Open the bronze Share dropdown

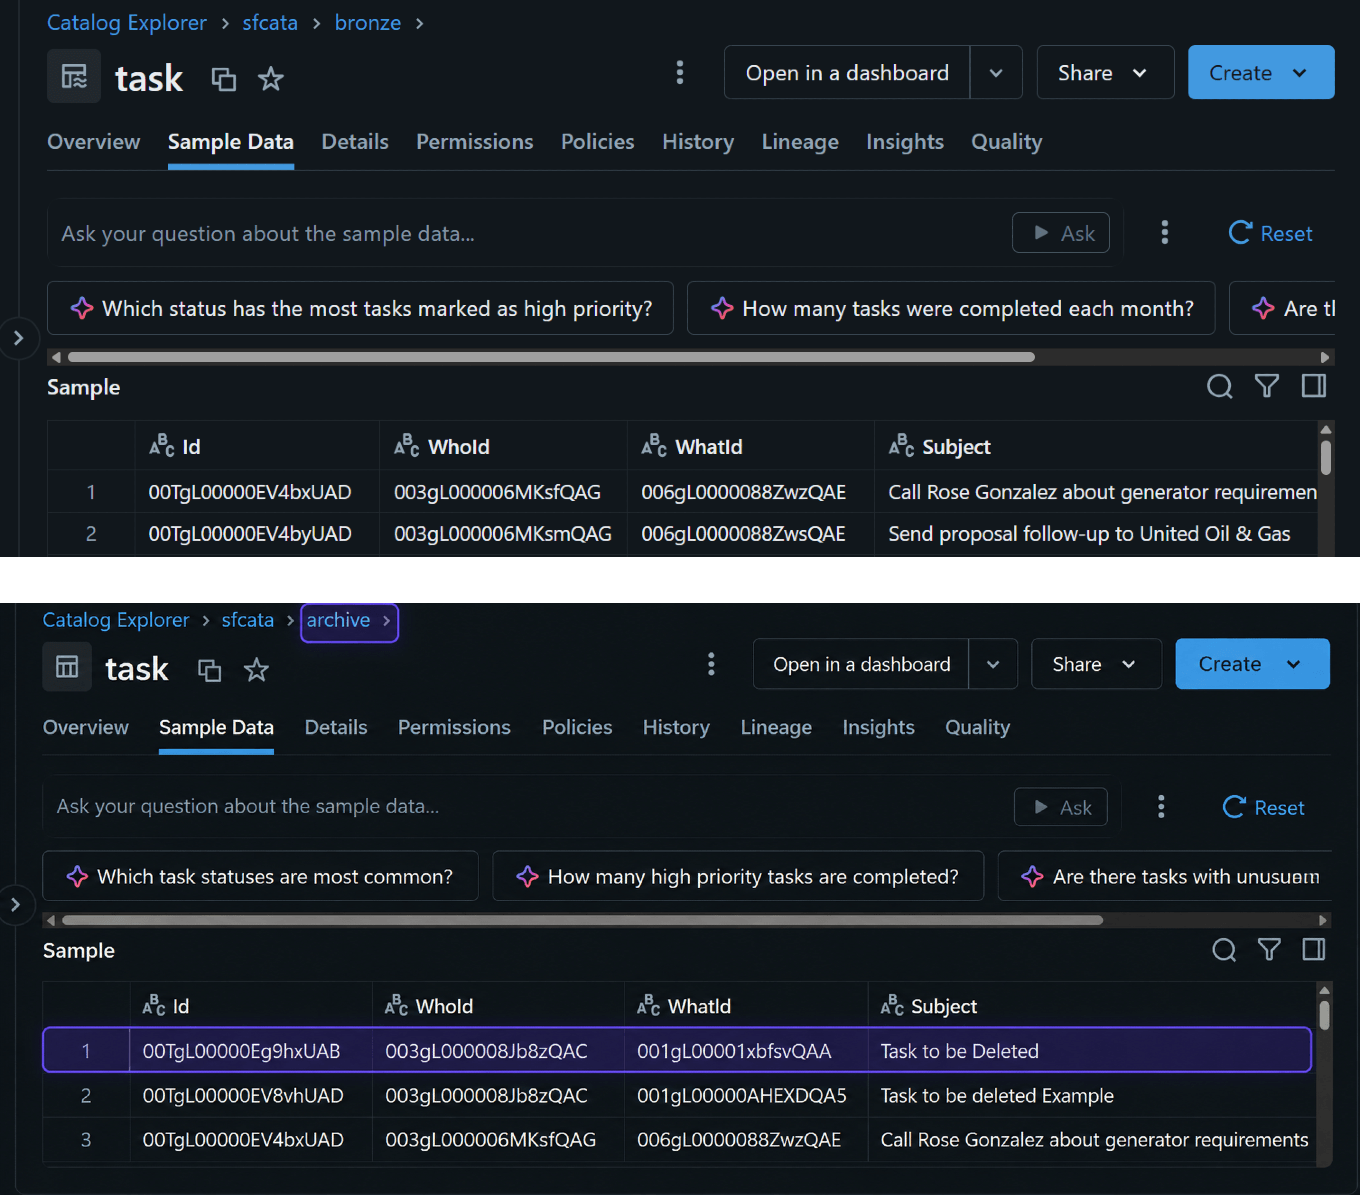(x=1105, y=72)
